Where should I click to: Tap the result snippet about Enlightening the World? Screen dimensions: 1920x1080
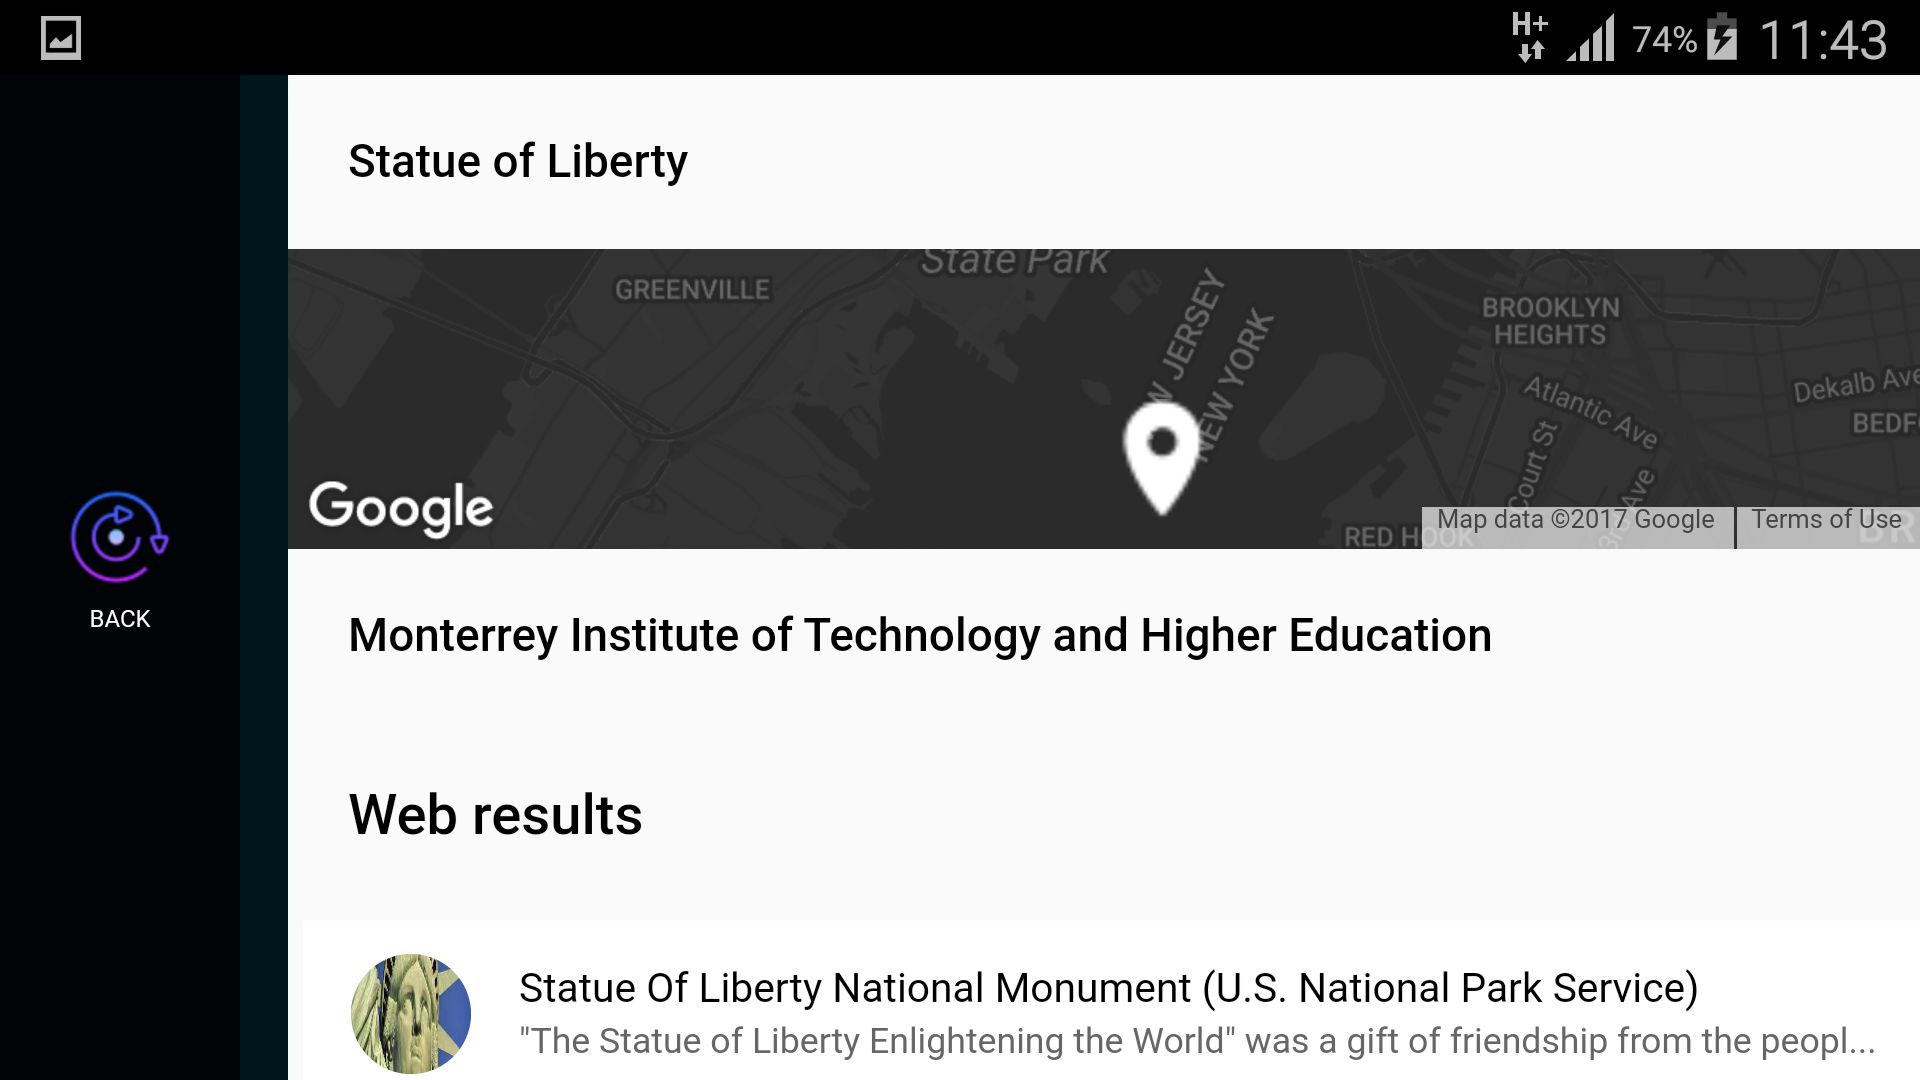tap(1196, 1041)
